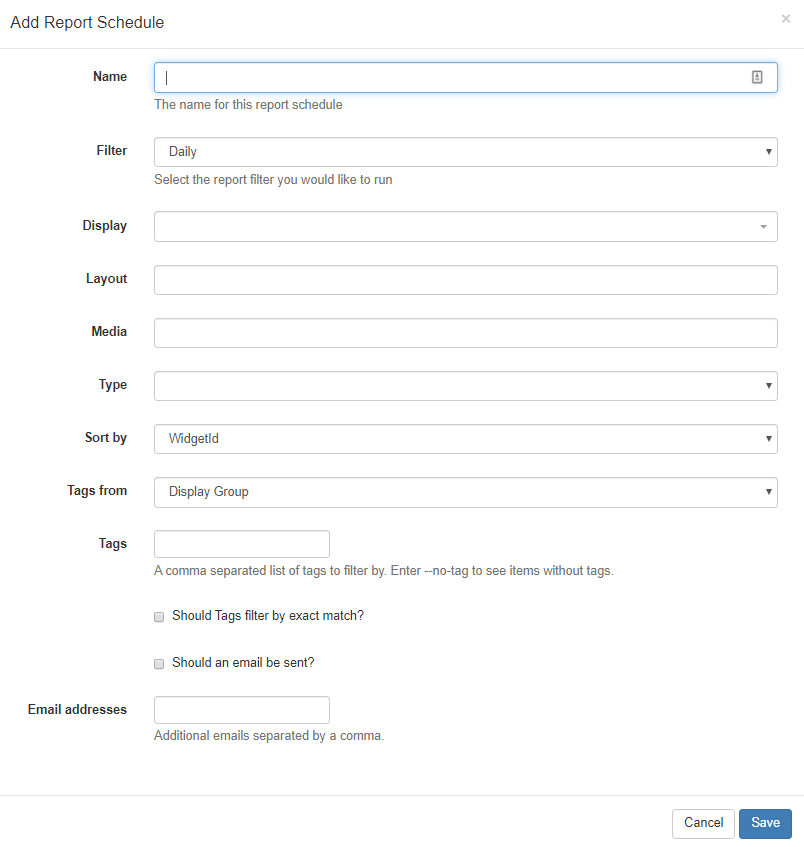Click the Filter dropdown arrow icon
Screen dimensions: 804x847
(x=768, y=152)
